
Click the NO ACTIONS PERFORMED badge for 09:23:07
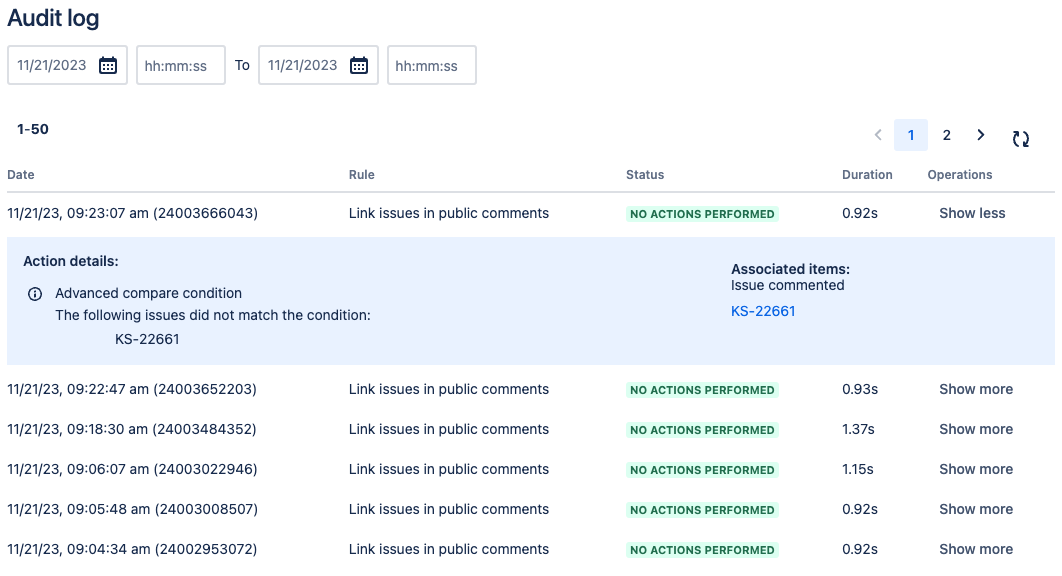click(702, 214)
